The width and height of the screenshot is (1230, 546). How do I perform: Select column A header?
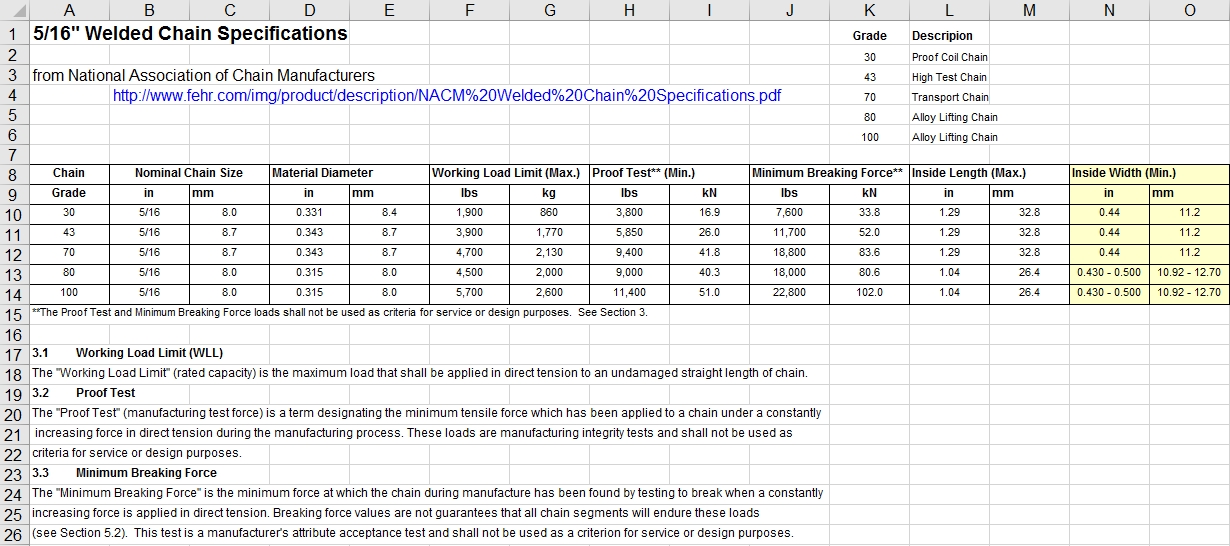click(x=69, y=10)
